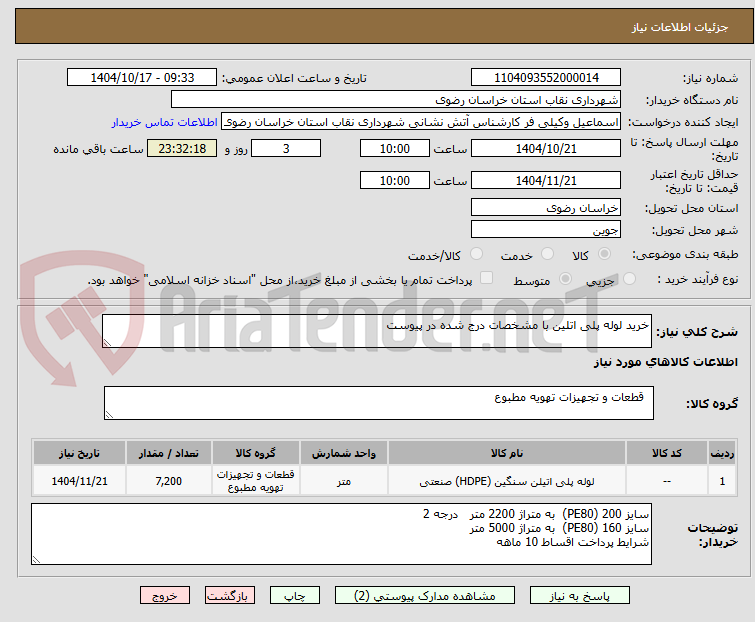Click the خروج exit button

pos(165,596)
